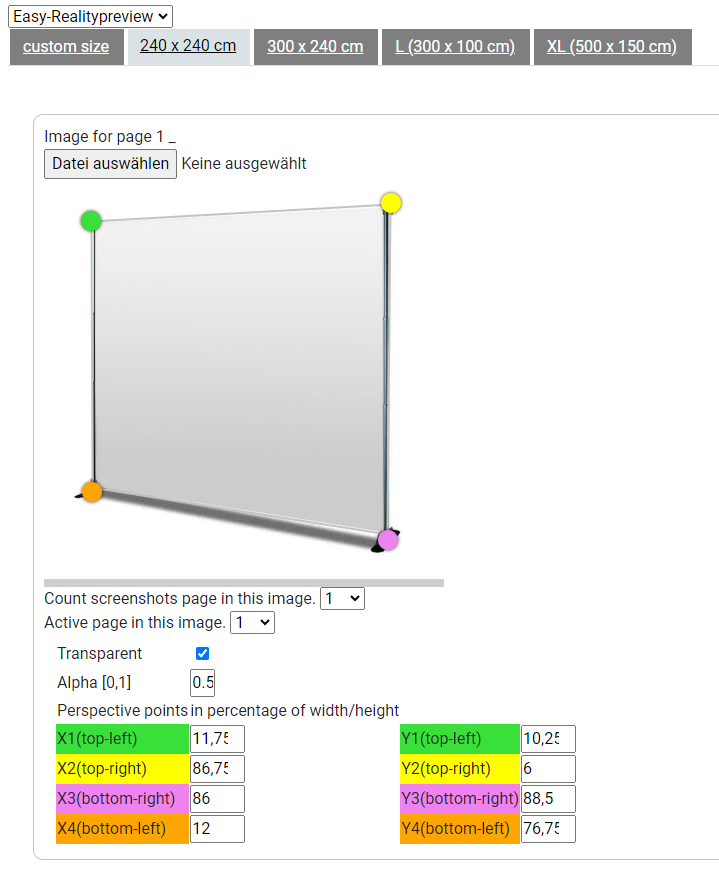Select the L (300 x 100 cm) tab
Screen dimensions: 719x889
tap(455, 47)
